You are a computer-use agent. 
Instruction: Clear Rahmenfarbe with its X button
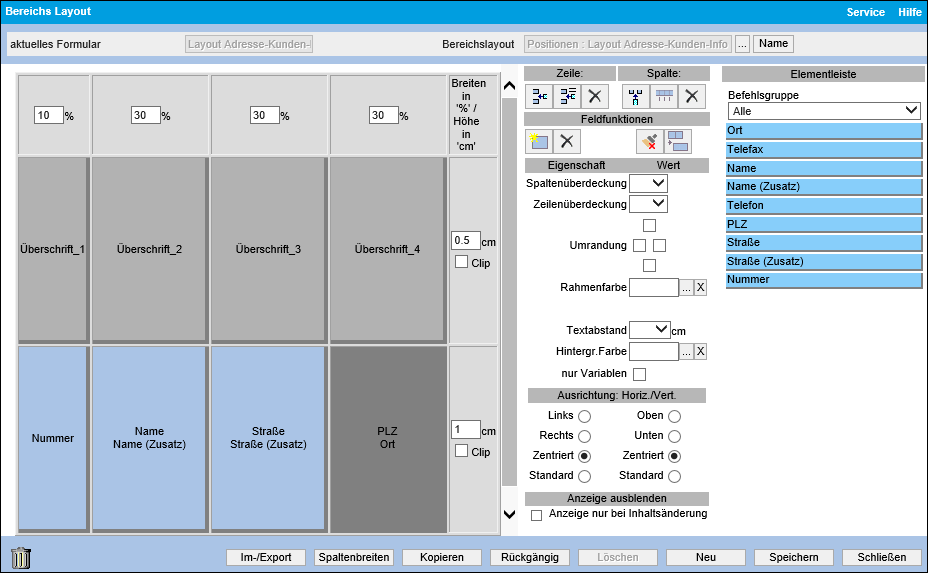(x=700, y=287)
